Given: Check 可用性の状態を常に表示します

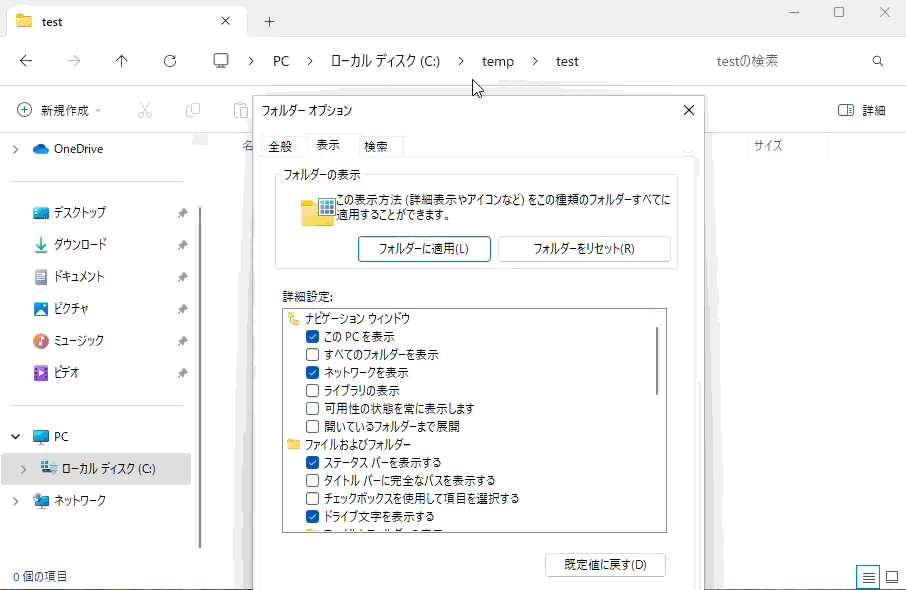Looking at the screenshot, I should coord(313,409).
